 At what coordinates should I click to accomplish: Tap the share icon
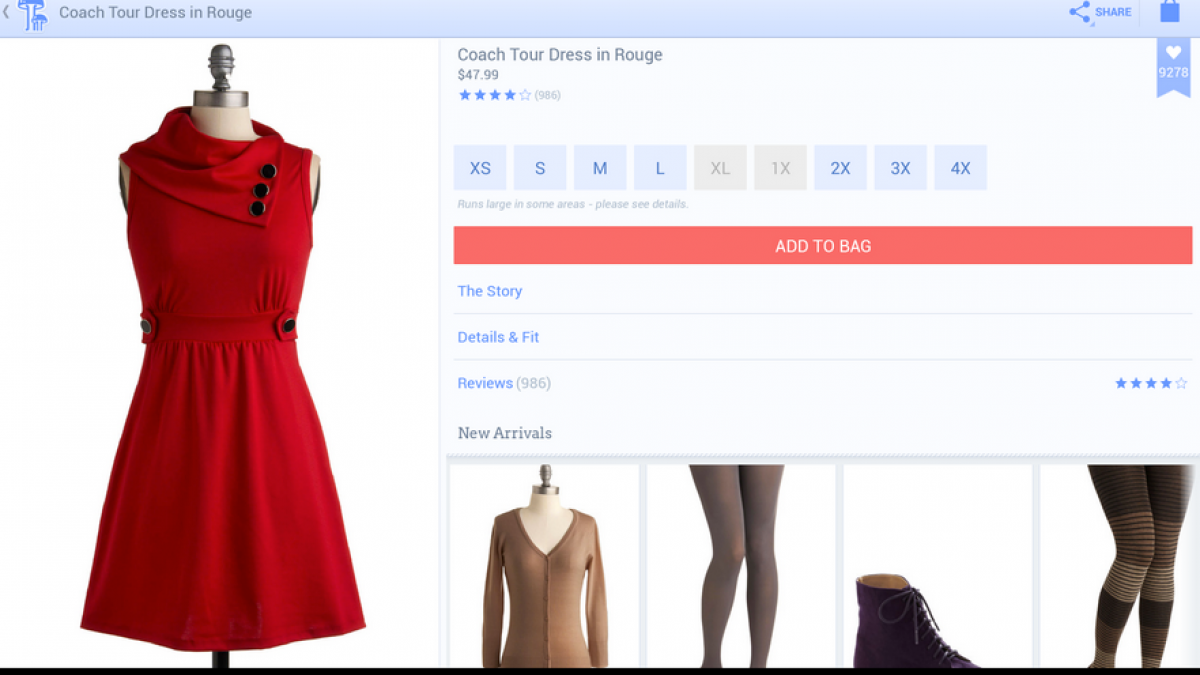pyautogui.click(x=1080, y=13)
